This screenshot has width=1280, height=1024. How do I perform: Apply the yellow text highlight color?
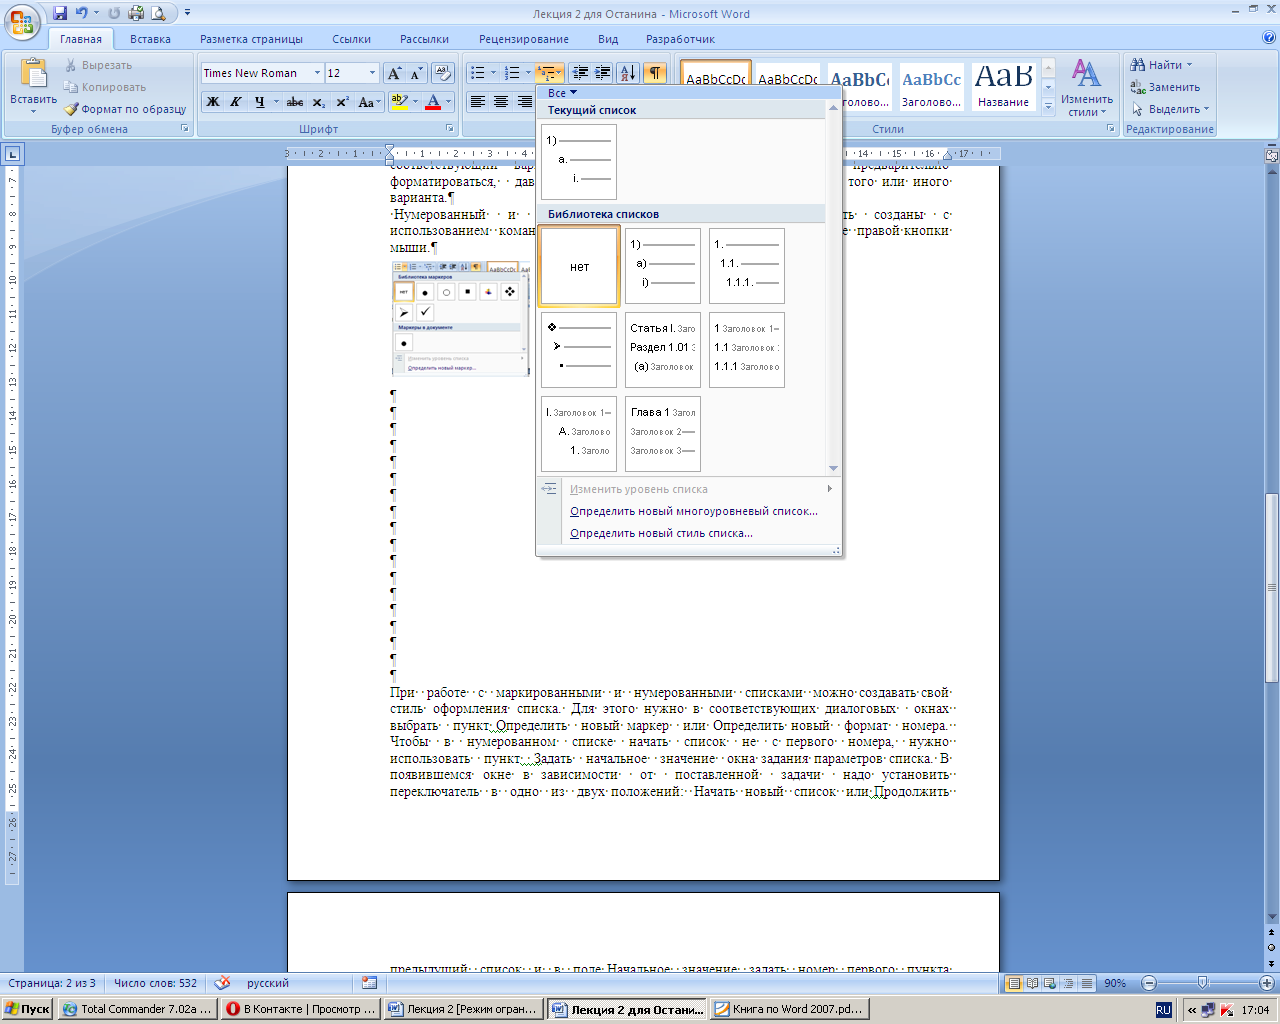click(399, 102)
